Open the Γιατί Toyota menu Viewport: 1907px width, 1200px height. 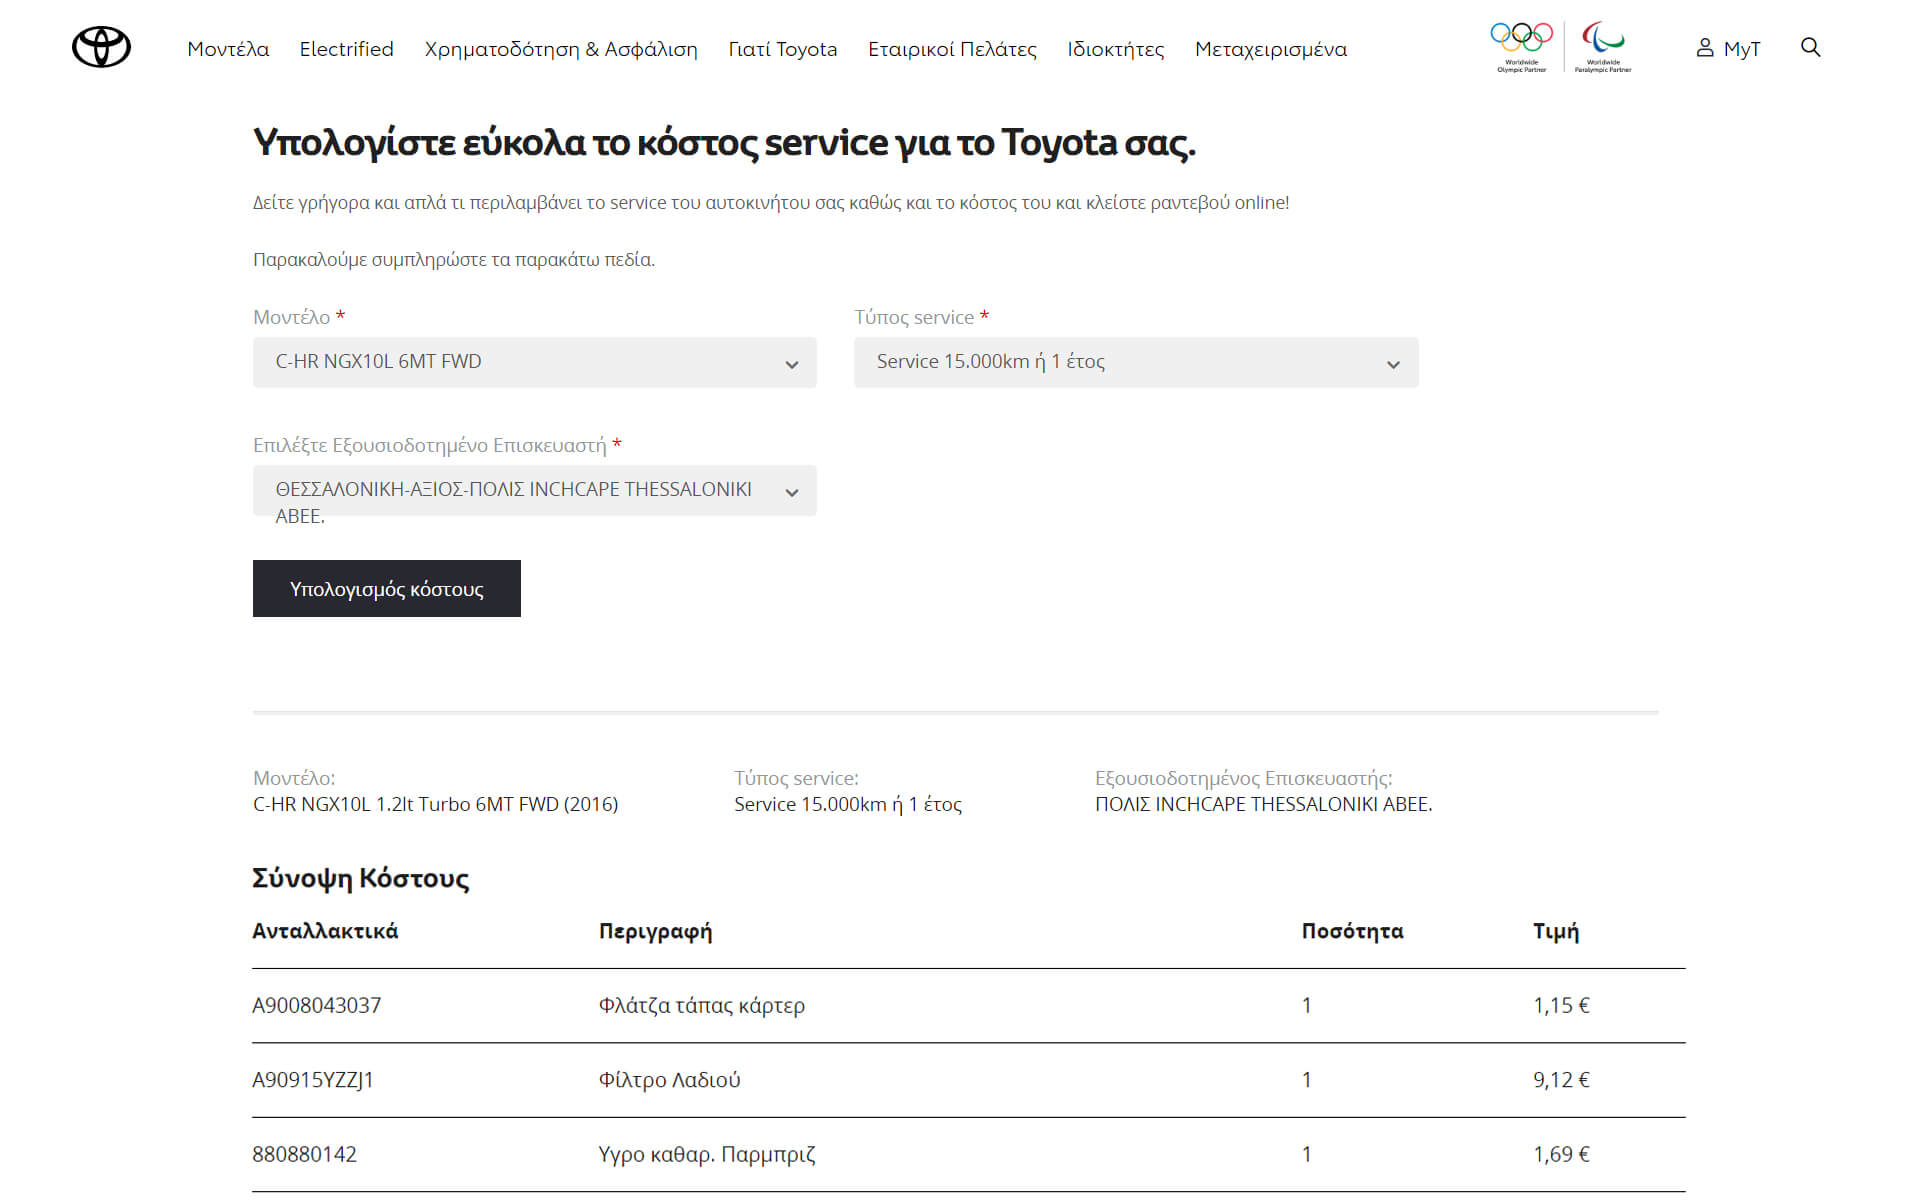coord(782,49)
